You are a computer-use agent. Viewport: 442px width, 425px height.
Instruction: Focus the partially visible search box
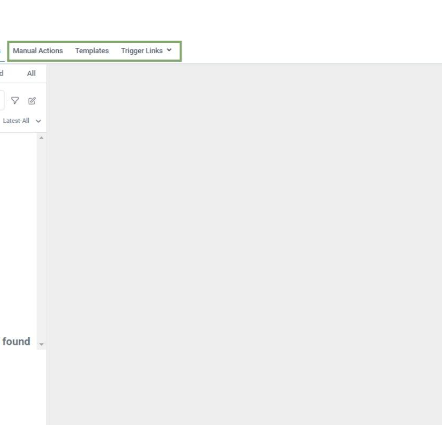[x=2, y=100]
